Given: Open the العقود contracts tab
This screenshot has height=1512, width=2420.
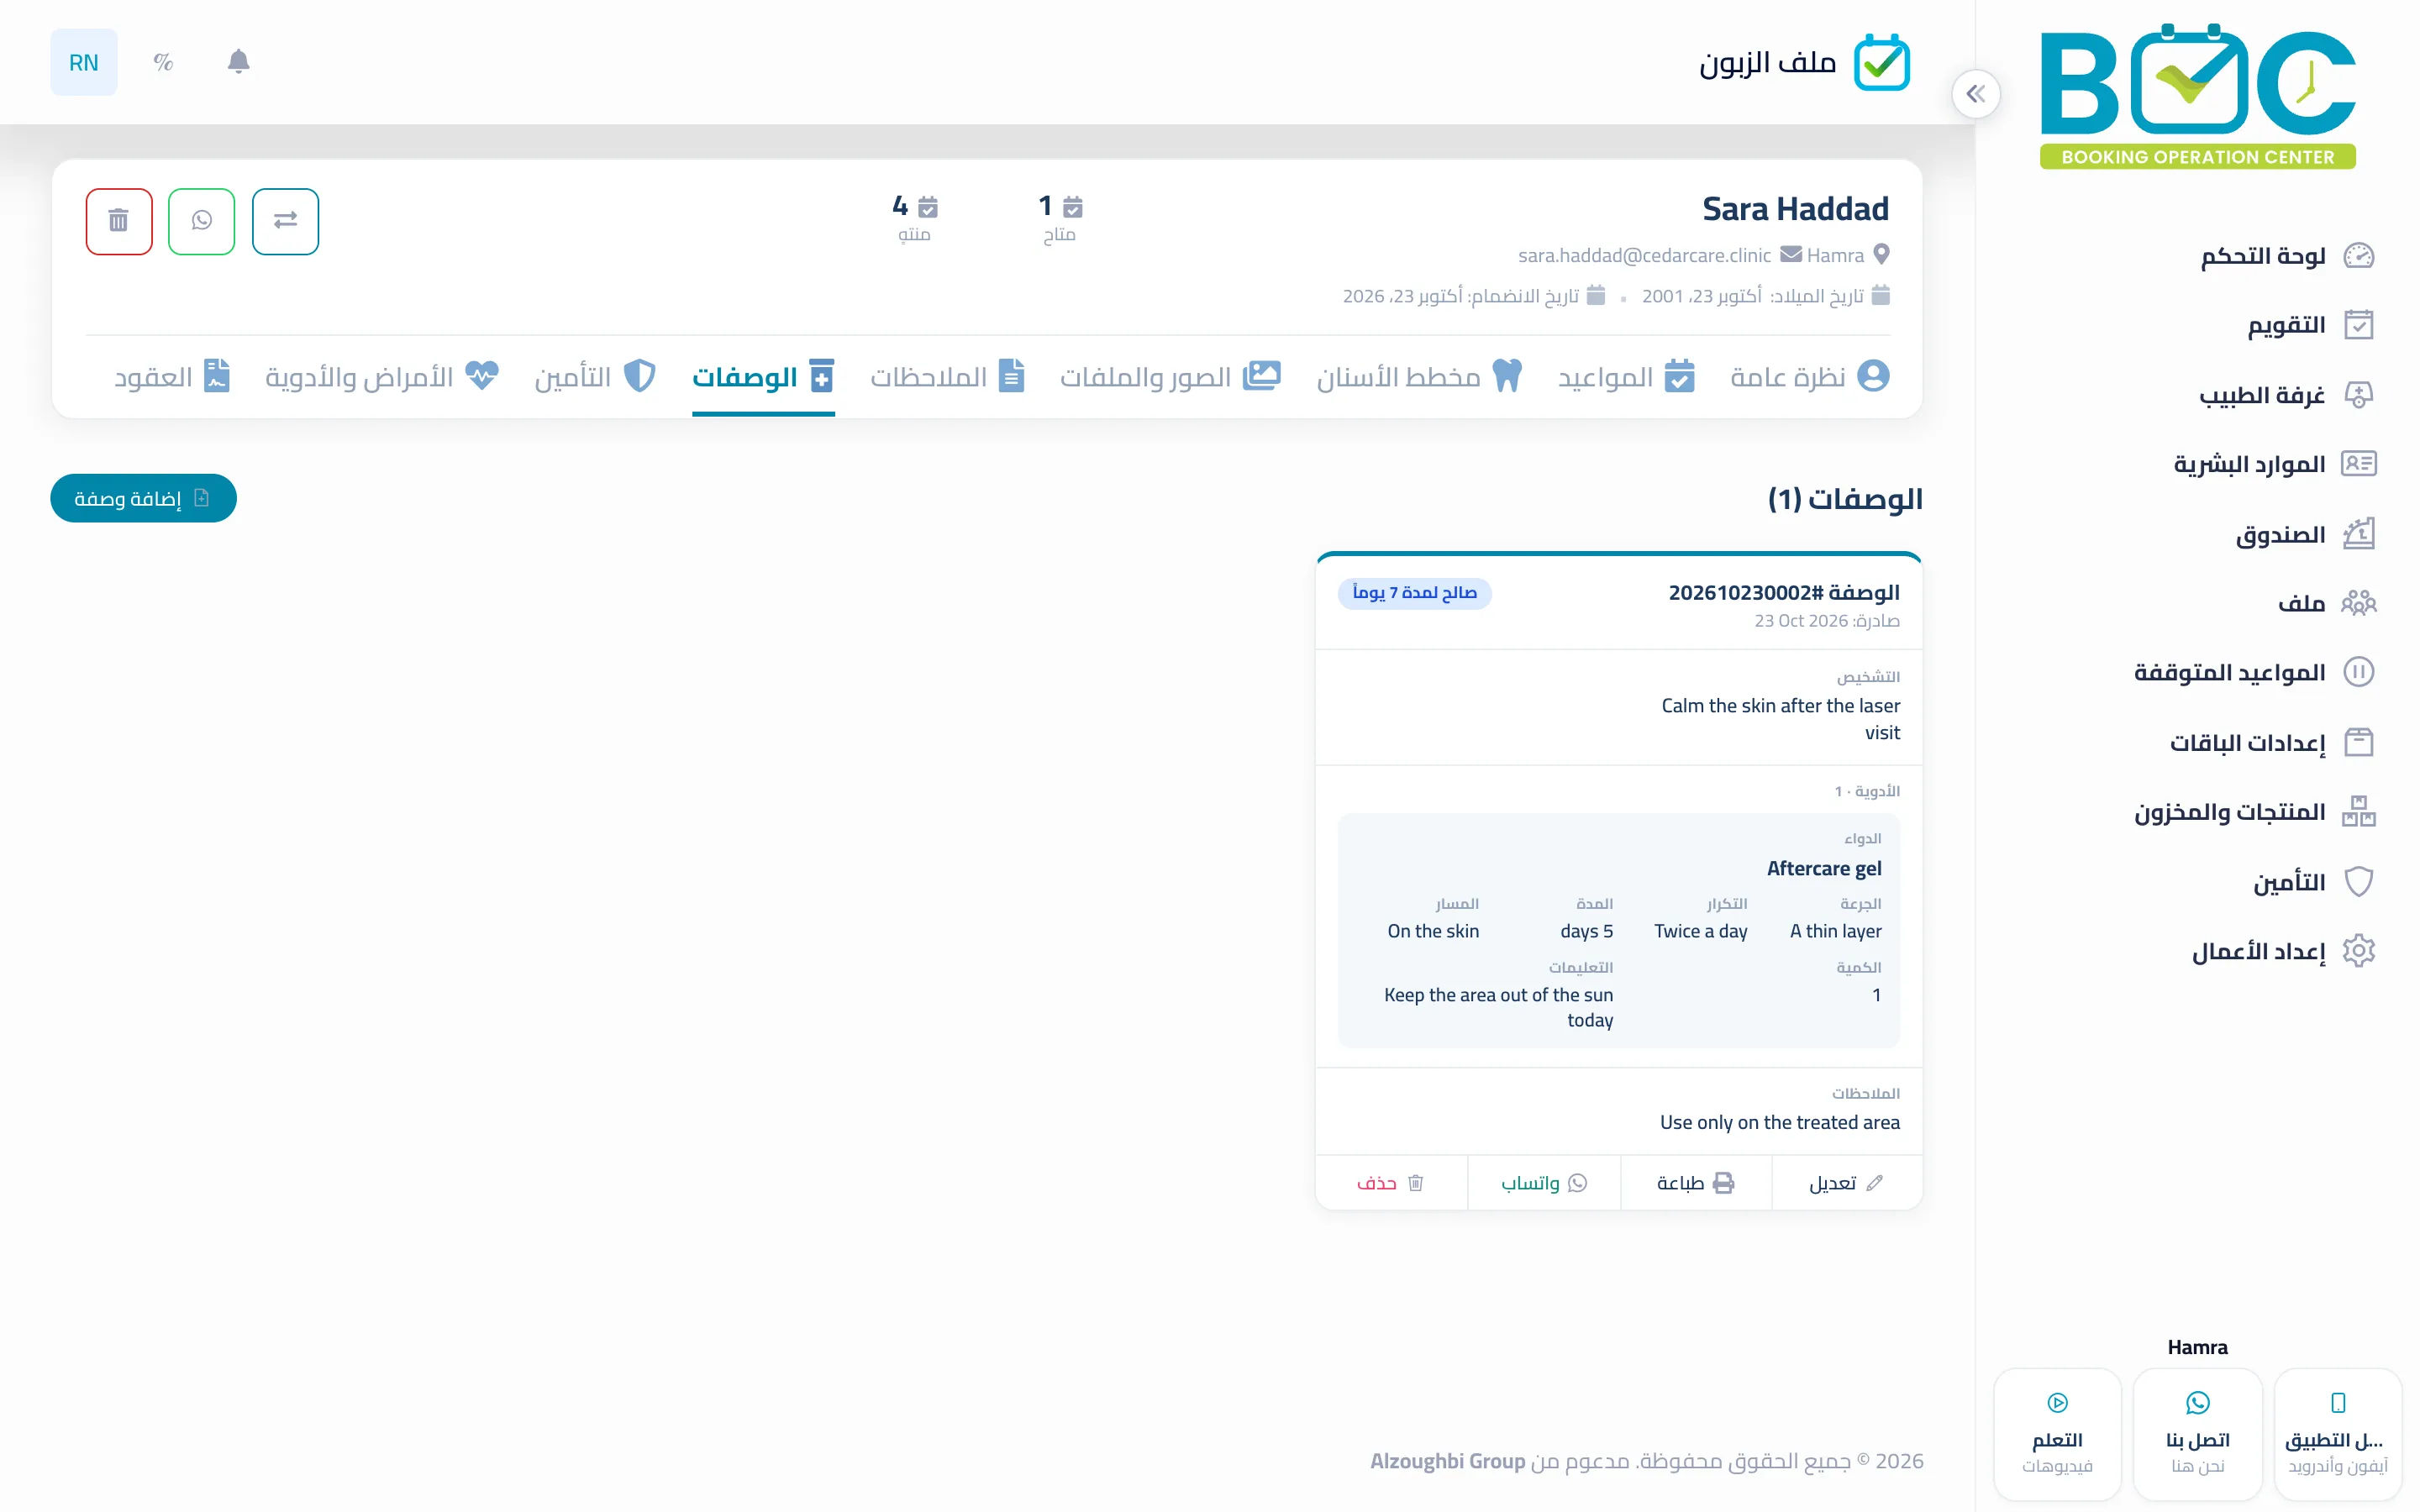Looking at the screenshot, I should [x=172, y=377].
